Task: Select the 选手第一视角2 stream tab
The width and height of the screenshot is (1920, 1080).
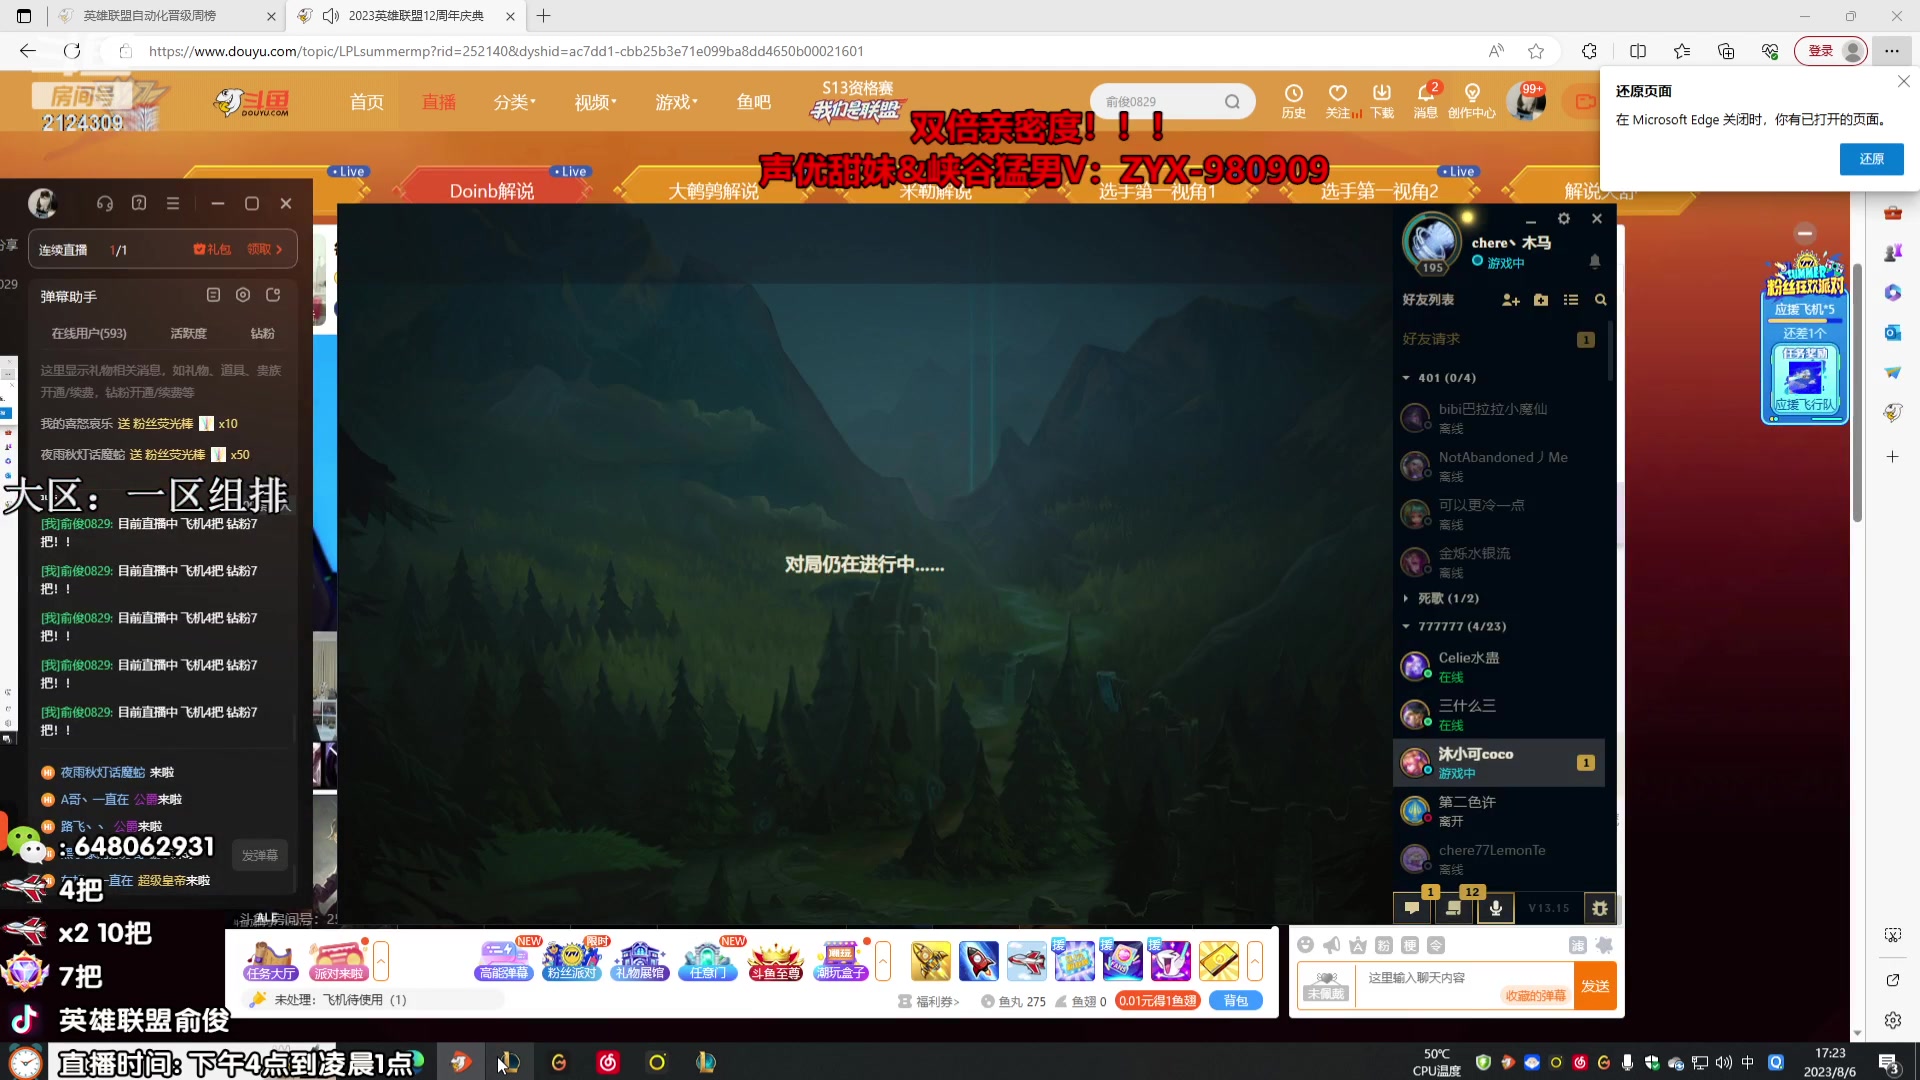Action: pos(1380,190)
